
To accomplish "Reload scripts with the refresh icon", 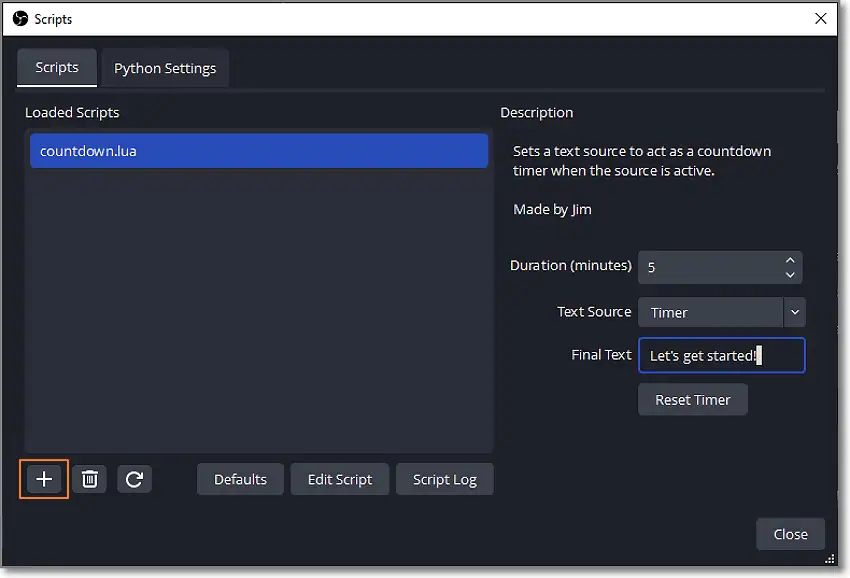I will [x=134, y=480].
